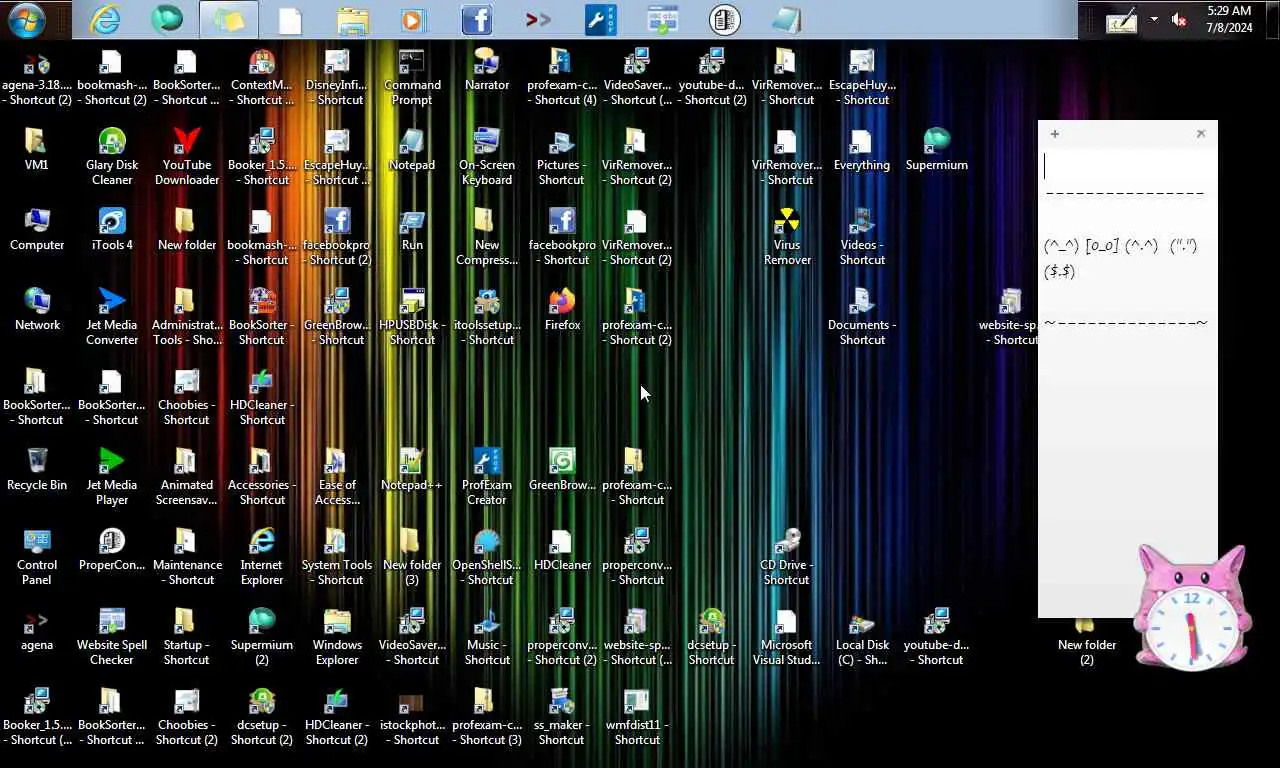Select the CD Drive shortcut icon
Image resolution: width=1280 pixels, height=768 pixels.
click(787, 557)
